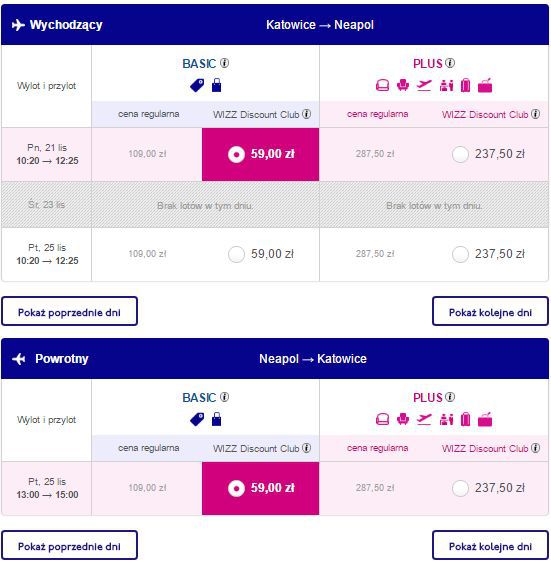This screenshot has height=562, width=551.
Task: Select 237,50 zł PLUS fare on return flight
Action: coord(460,488)
